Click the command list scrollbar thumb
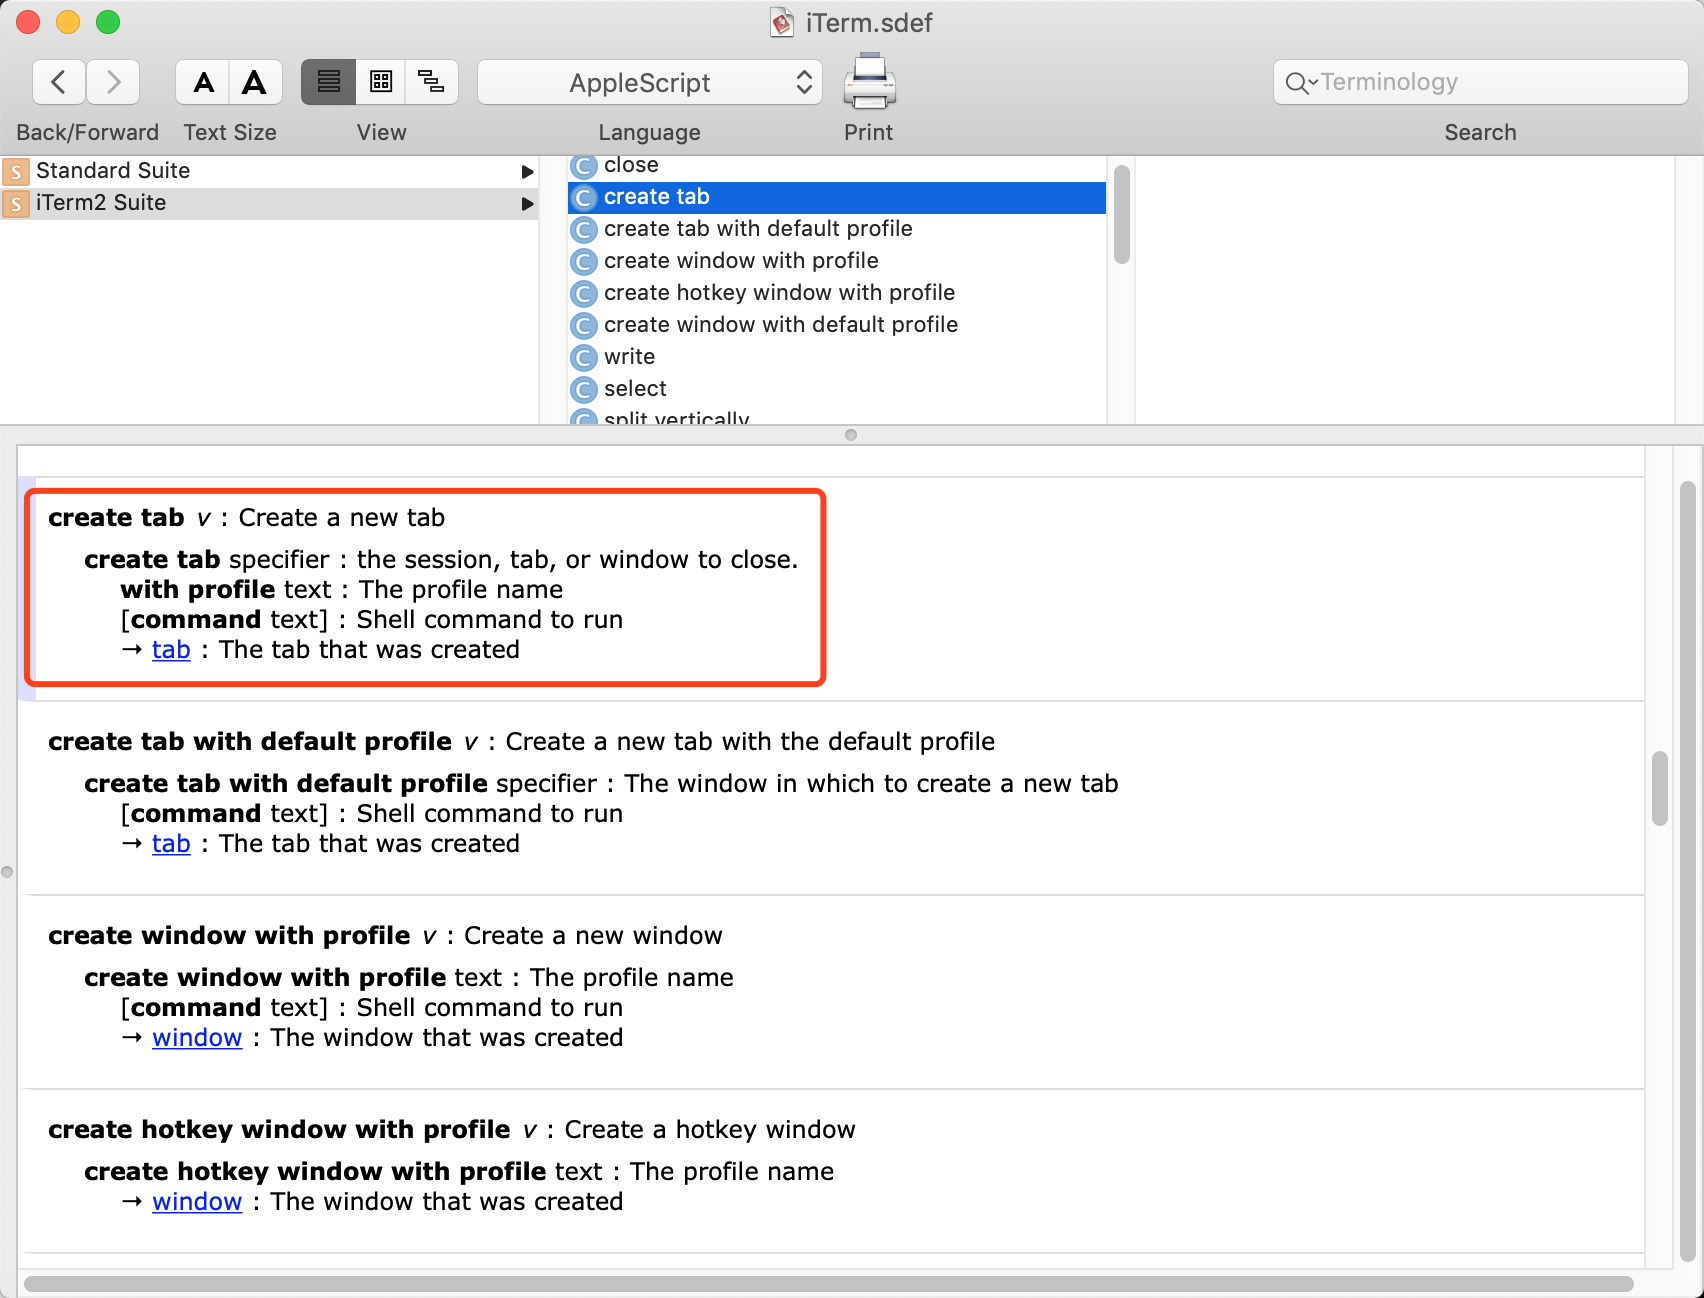The image size is (1704, 1298). tap(1122, 214)
